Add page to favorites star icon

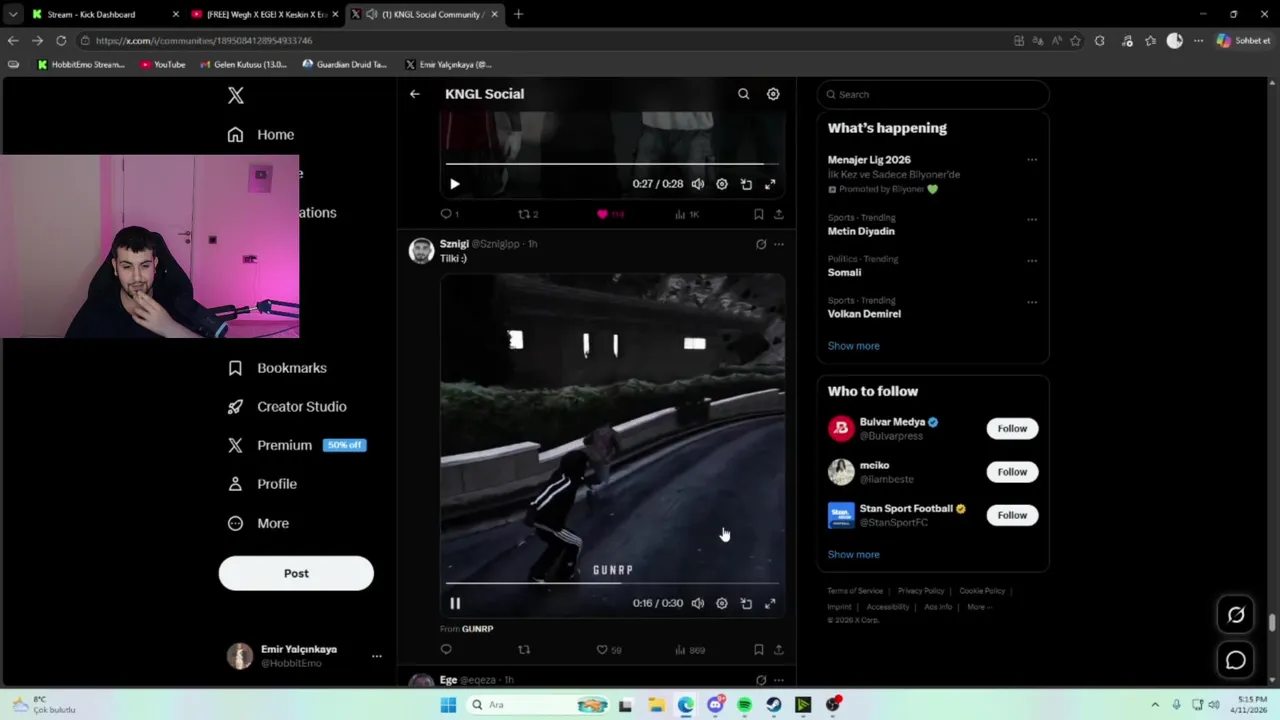(x=1075, y=40)
